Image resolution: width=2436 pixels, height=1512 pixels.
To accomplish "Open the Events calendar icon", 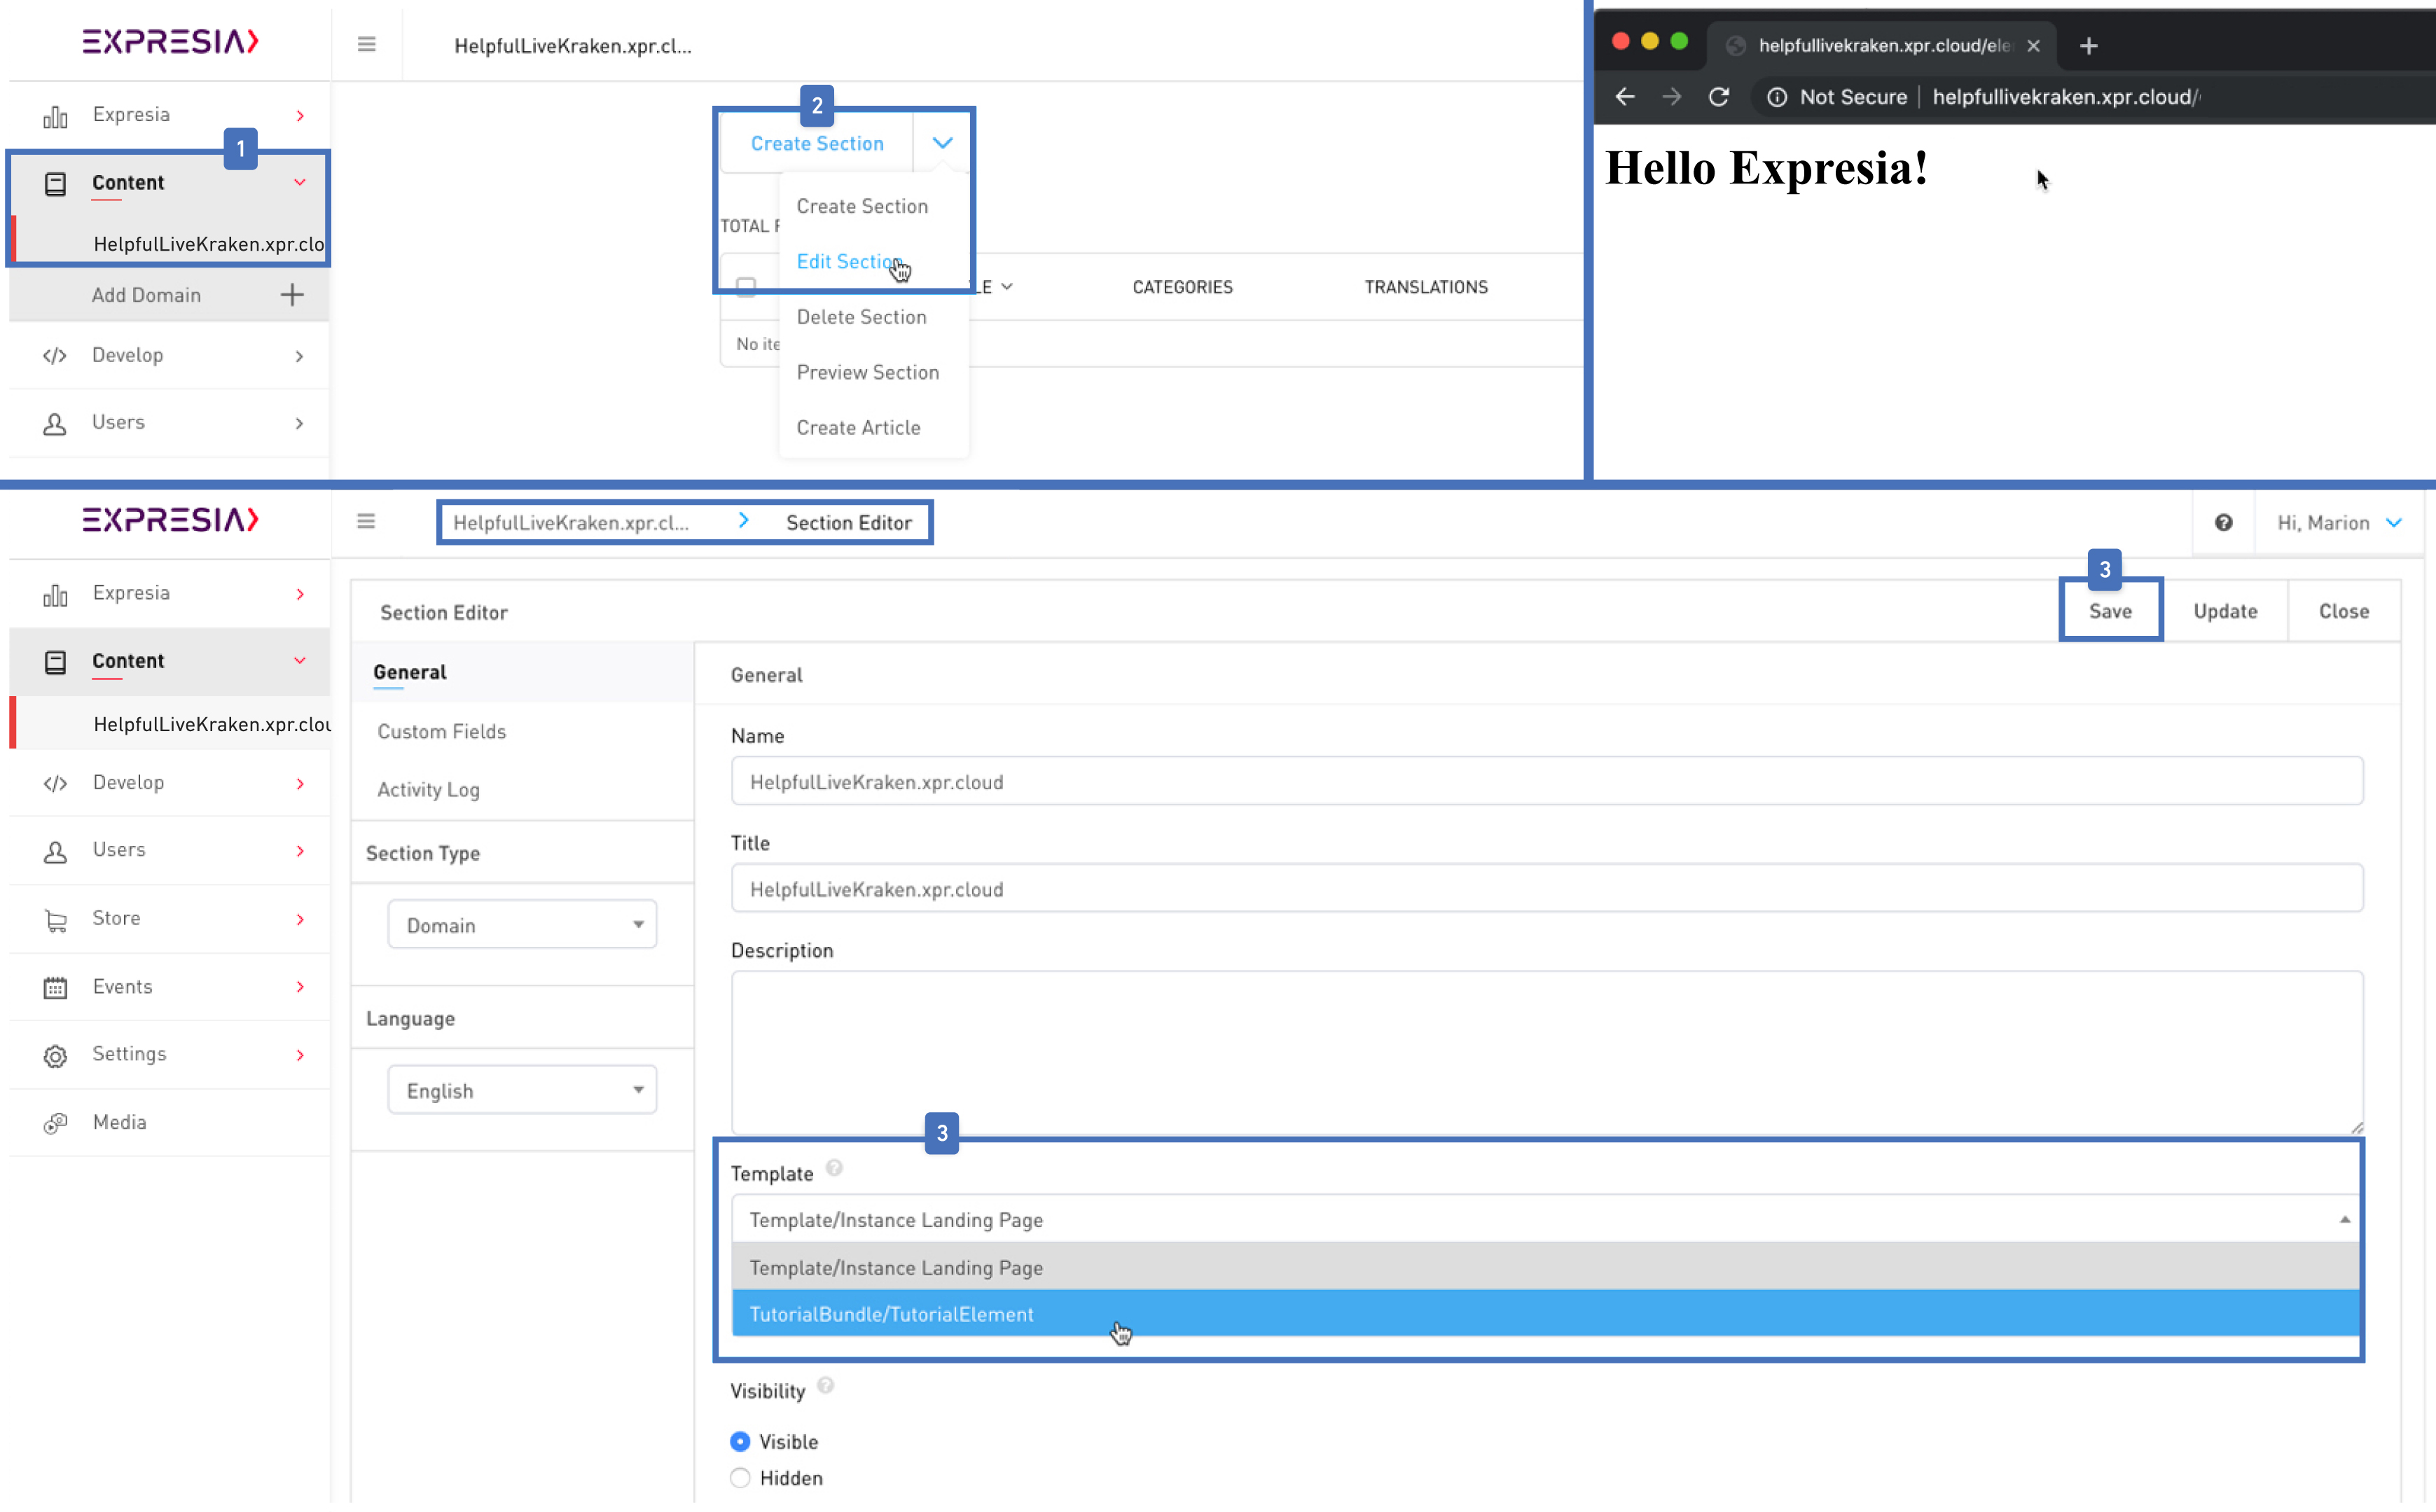I will coord(55,986).
